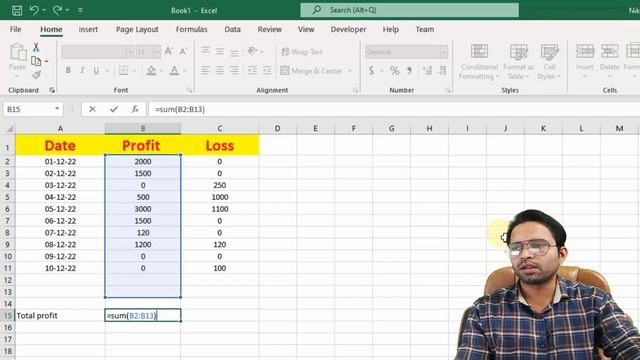
Task: Click the Redo arrow icon
Action: click(57, 10)
